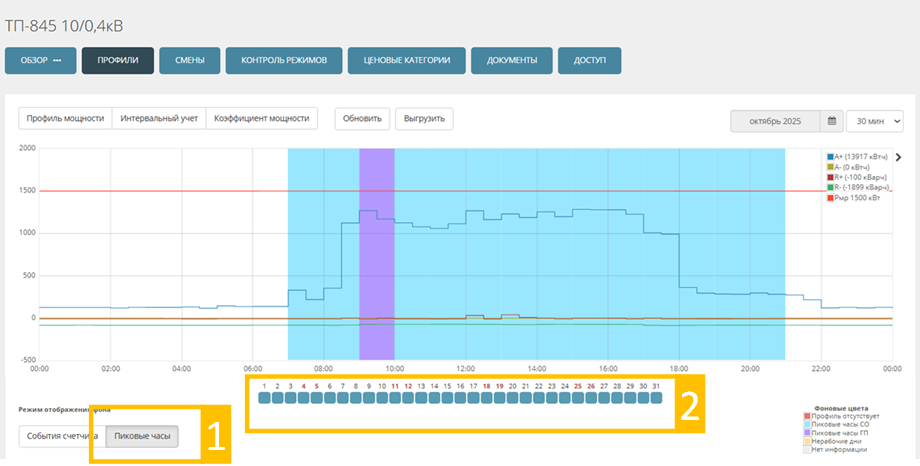Open the calendar date picker icon
Screen dimensions: 920x466
pyautogui.click(x=832, y=121)
